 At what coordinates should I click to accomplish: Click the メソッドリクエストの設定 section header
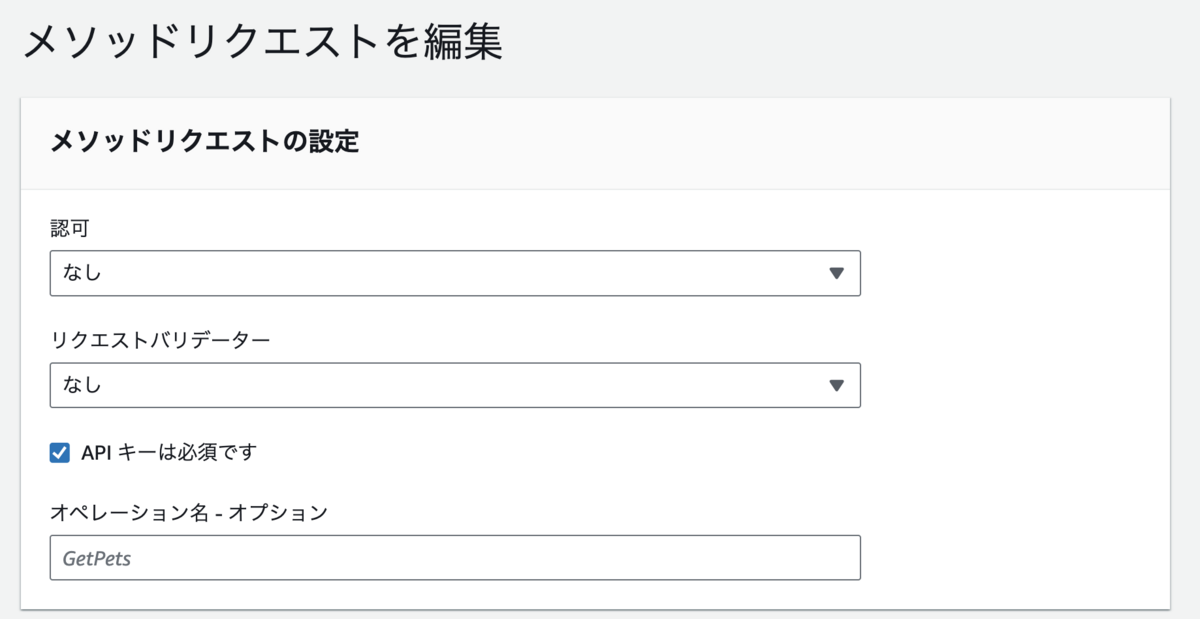pos(204,142)
